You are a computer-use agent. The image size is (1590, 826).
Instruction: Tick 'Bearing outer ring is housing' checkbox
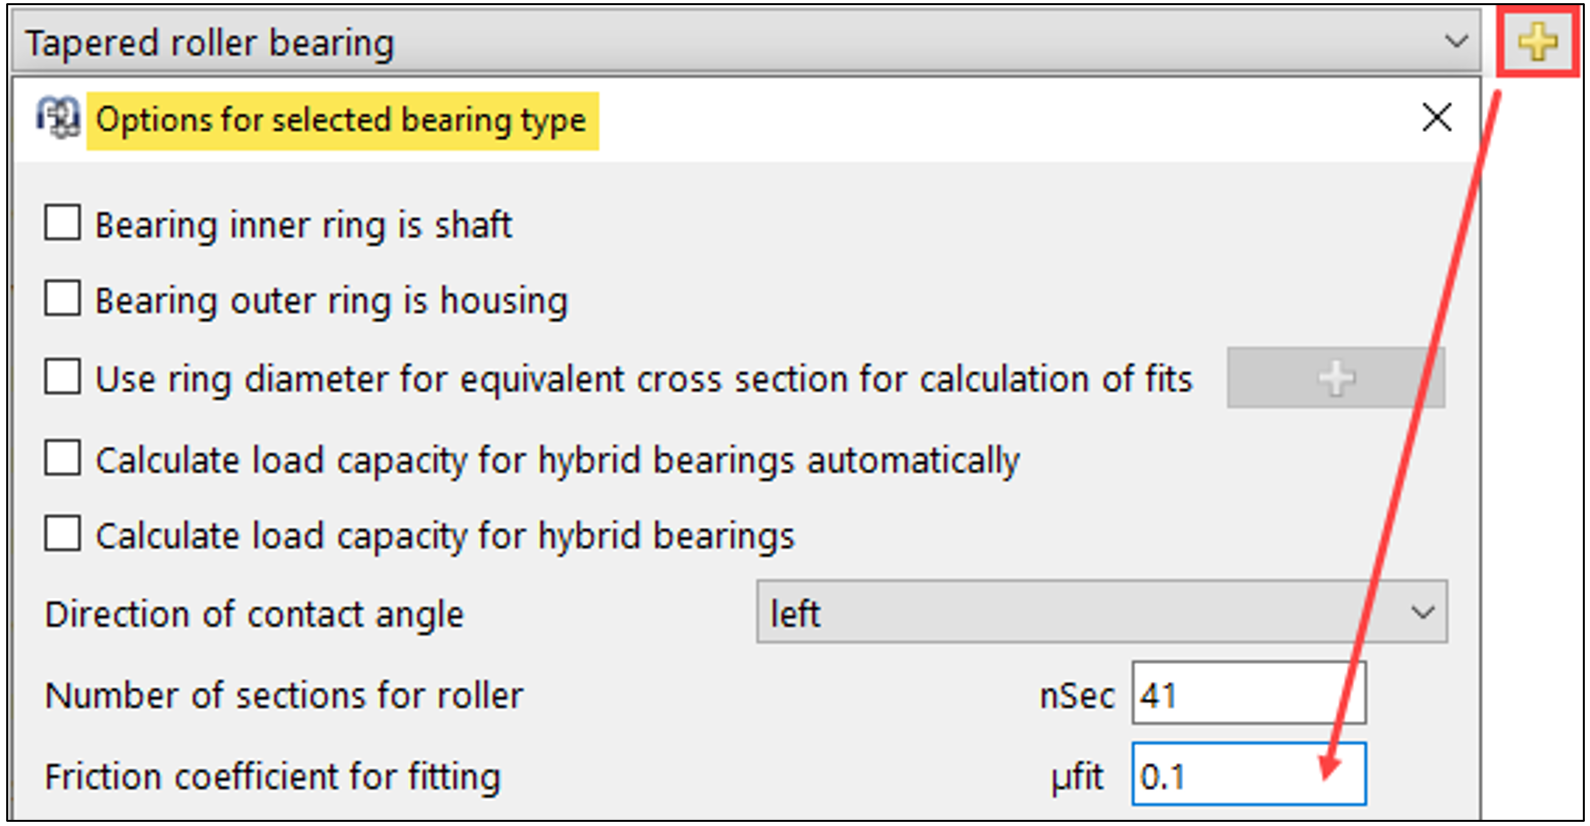[x=63, y=299]
